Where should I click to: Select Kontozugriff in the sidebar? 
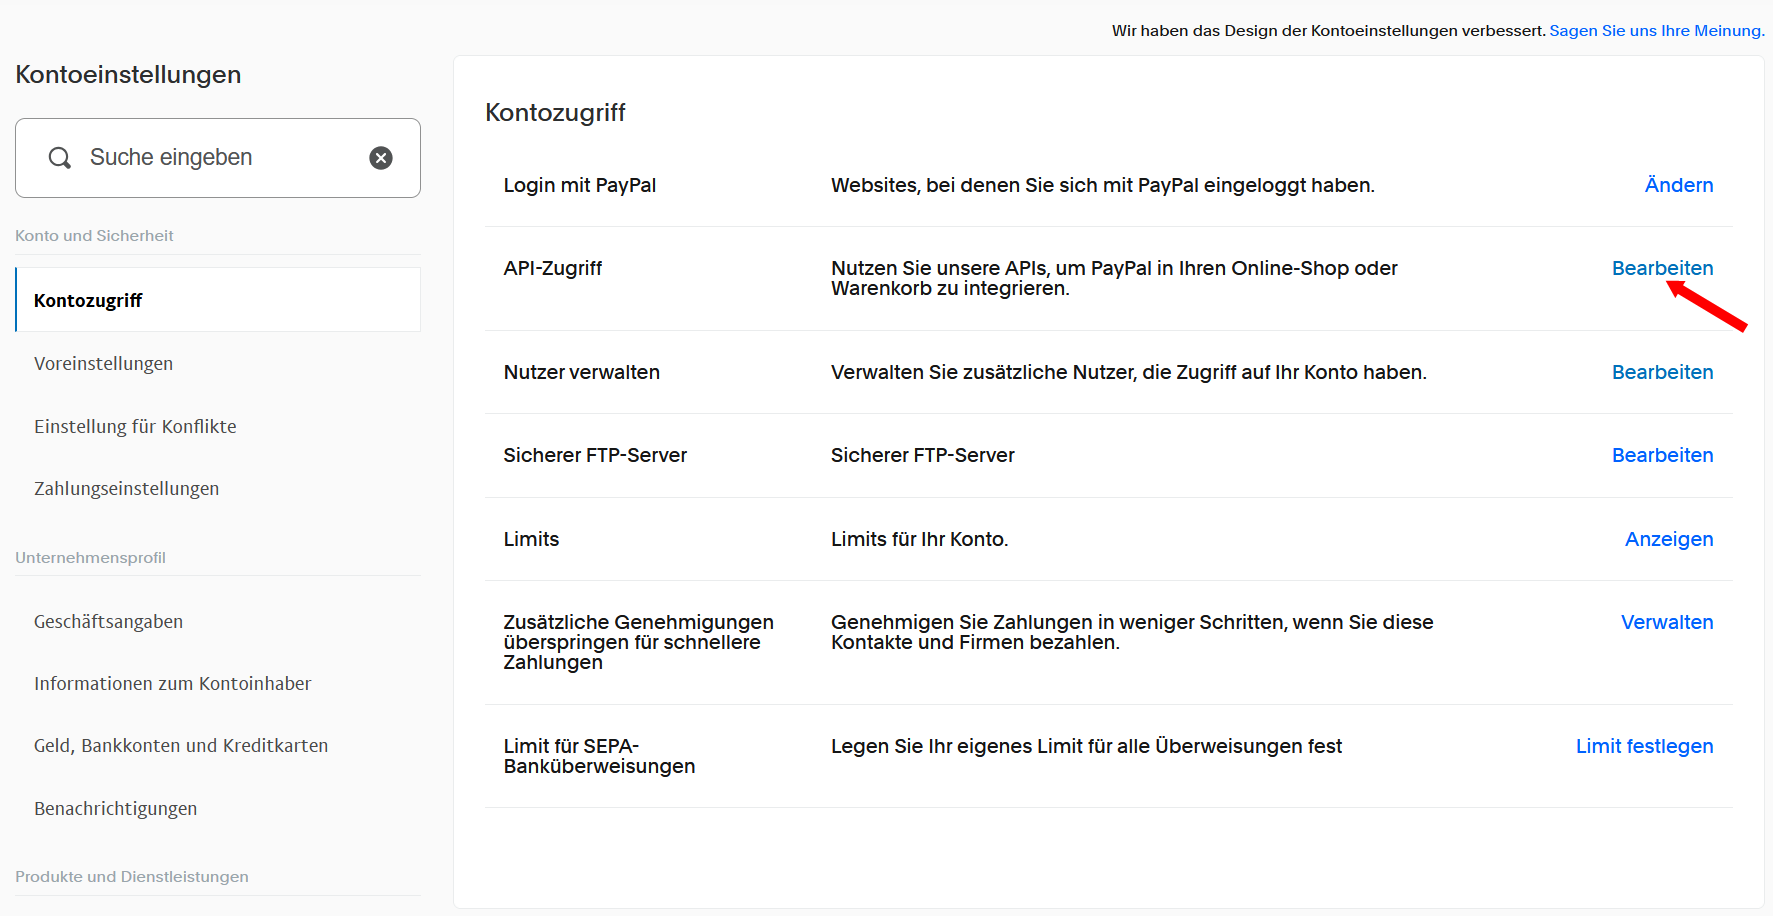88,300
